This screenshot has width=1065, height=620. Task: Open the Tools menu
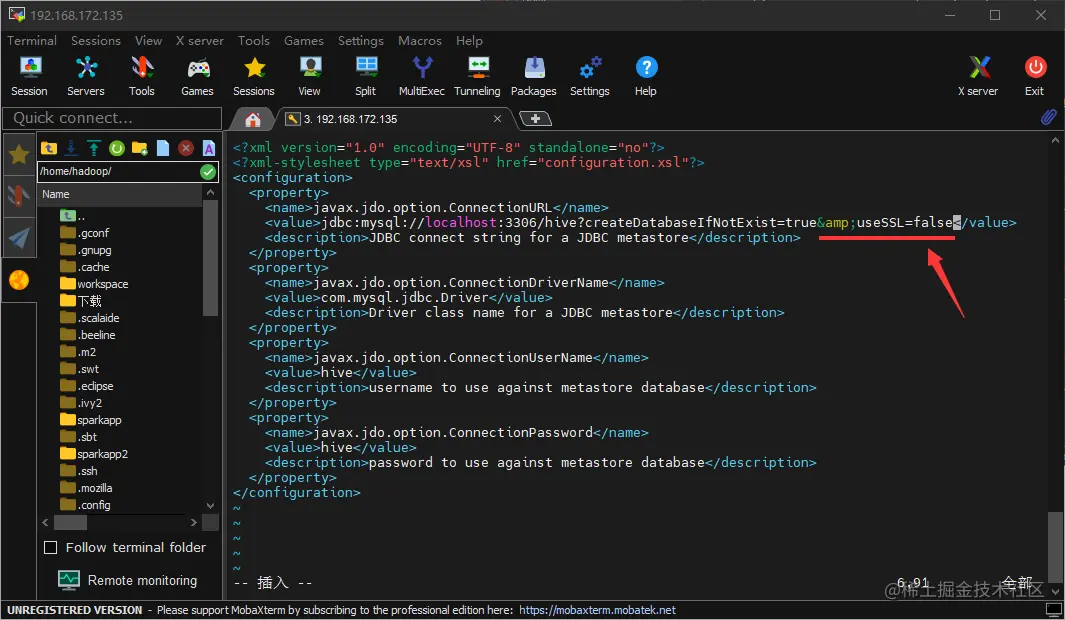[x=254, y=41]
